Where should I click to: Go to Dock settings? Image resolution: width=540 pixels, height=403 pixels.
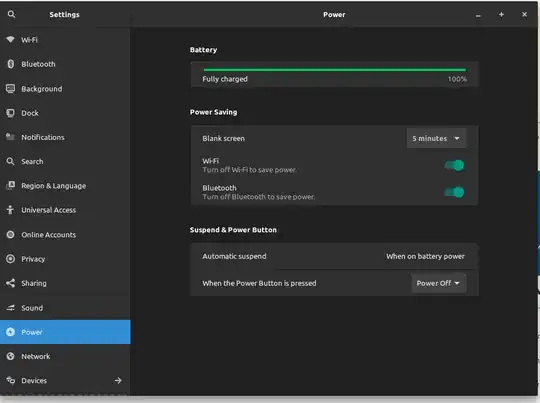coord(65,113)
